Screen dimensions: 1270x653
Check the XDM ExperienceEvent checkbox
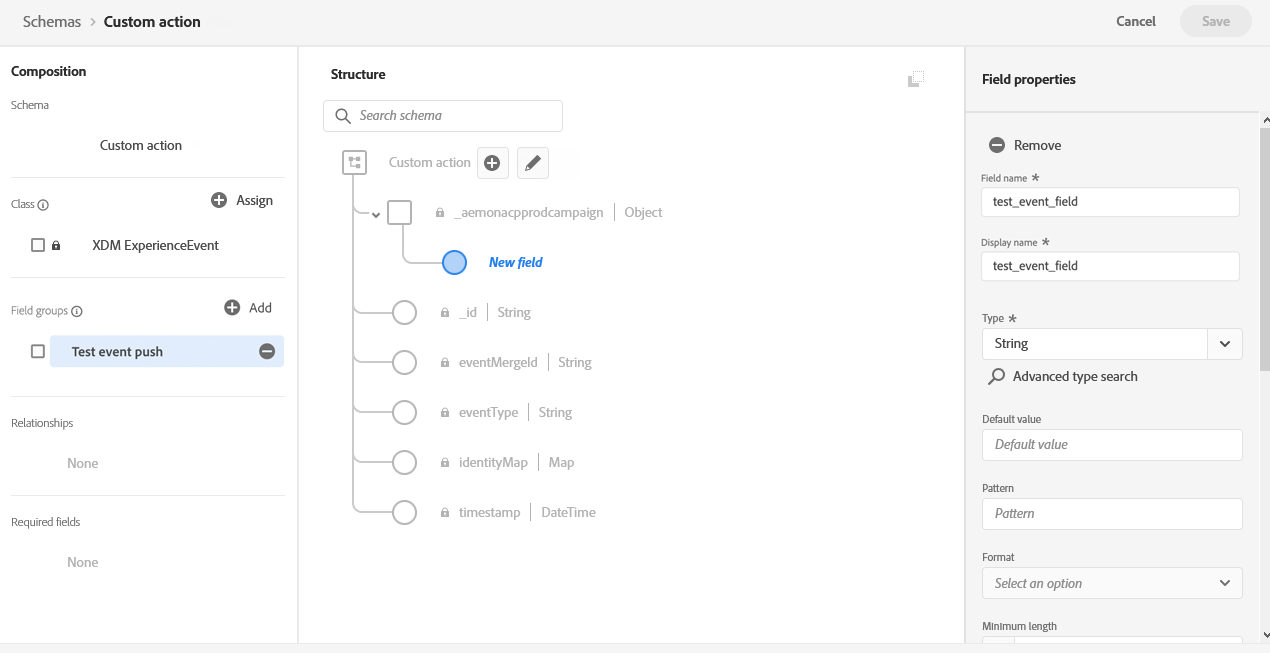pos(38,245)
